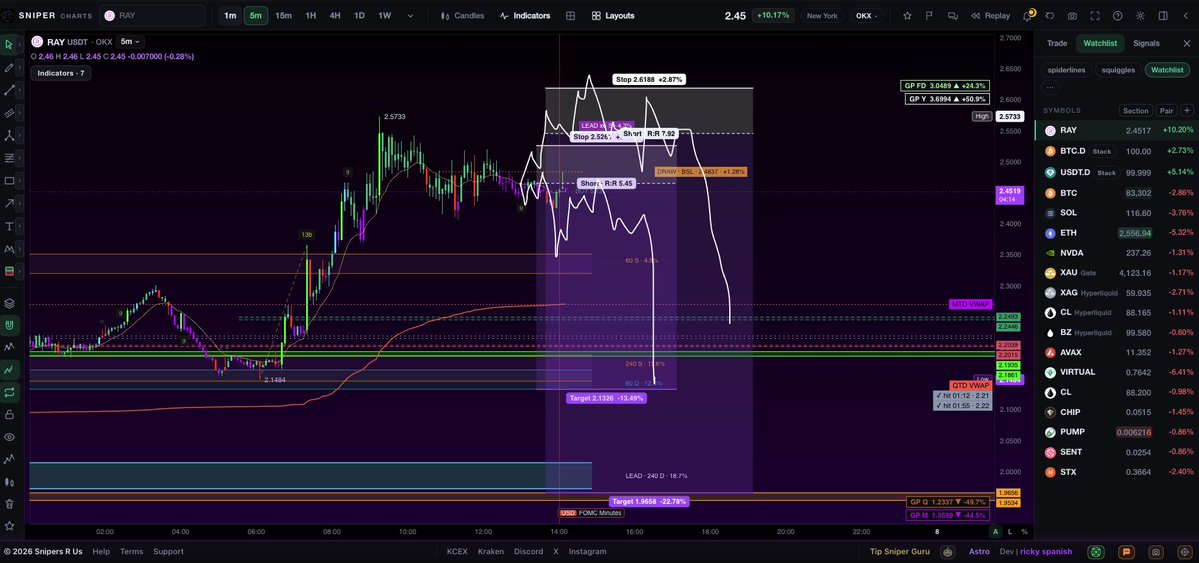Open the Discord link in footer
The image size is (1199, 563).
(528, 552)
